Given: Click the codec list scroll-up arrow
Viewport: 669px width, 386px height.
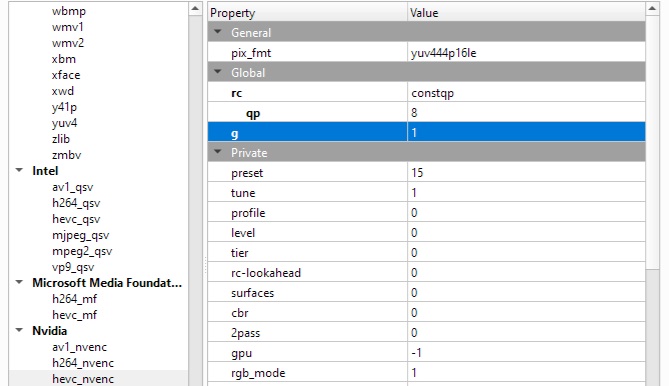Looking at the screenshot, I should [195, 9].
